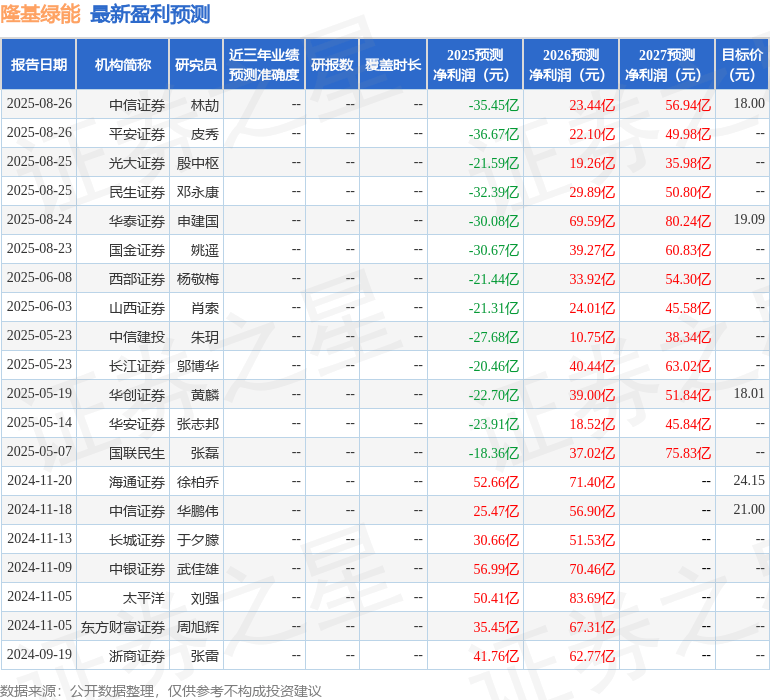The width and height of the screenshot is (770, 700).
Task: Select 东方财富证券 institution cell
Action: (x=123, y=627)
